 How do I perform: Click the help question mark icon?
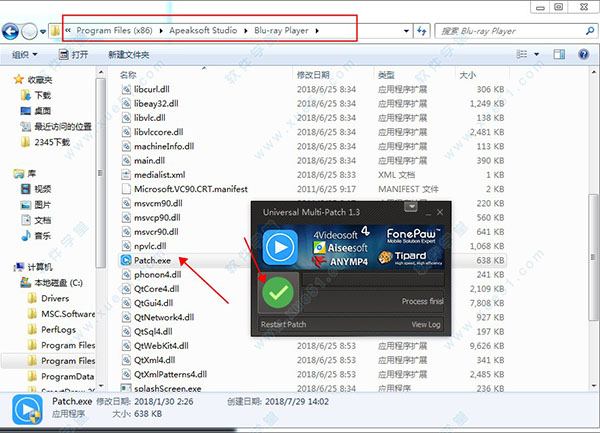[x=584, y=54]
